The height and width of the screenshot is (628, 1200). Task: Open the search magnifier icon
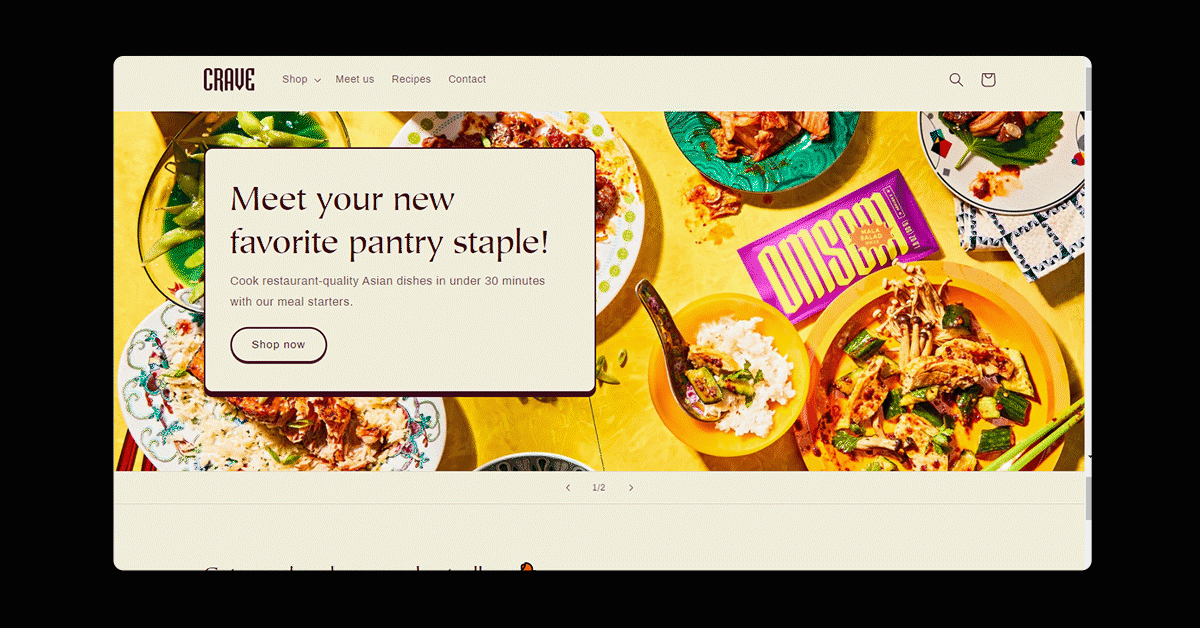pyautogui.click(x=956, y=80)
